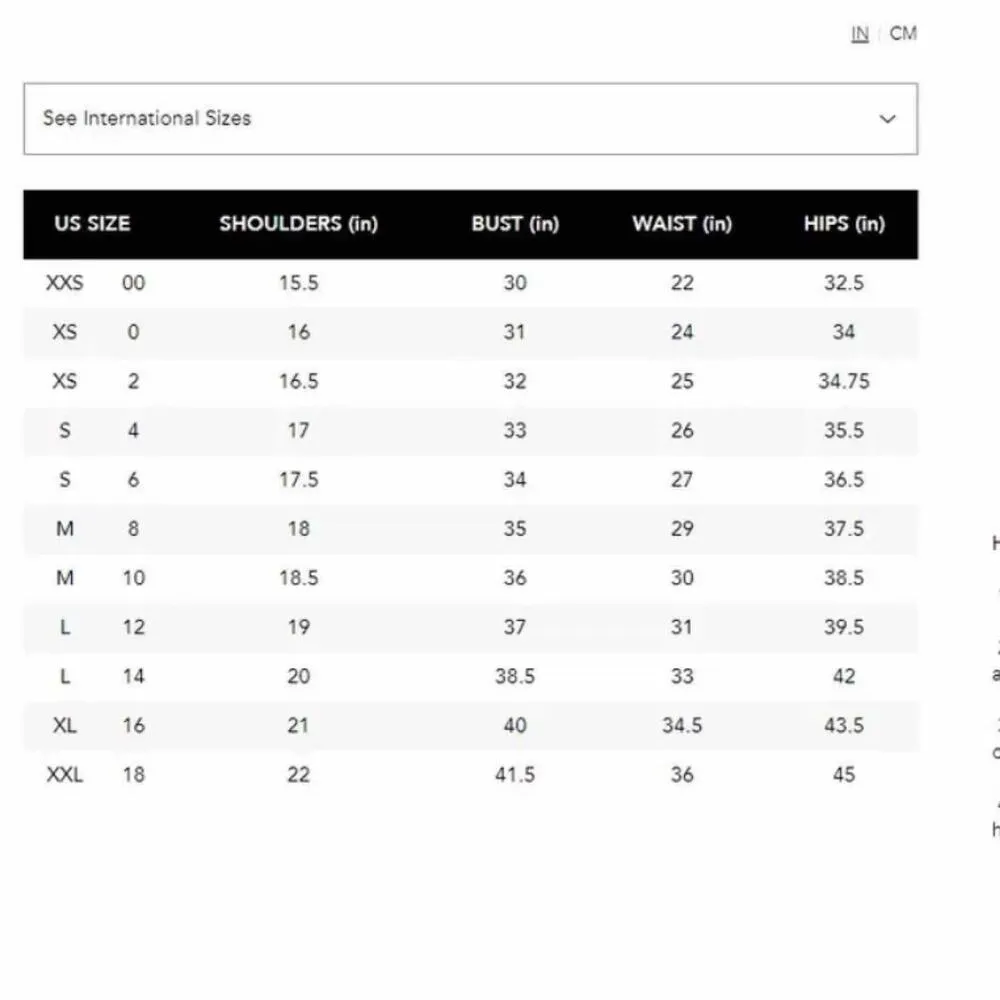Open the See International Sizes dropdown

point(470,119)
